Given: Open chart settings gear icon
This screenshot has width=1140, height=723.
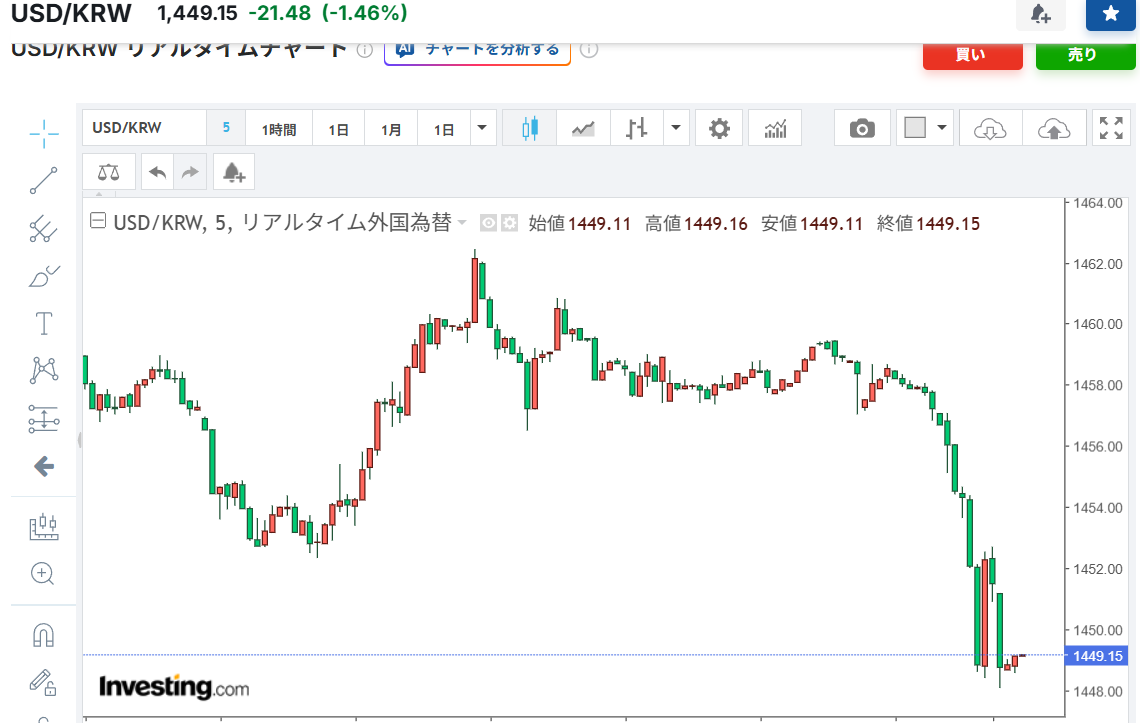Looking at the screenshot, I should [719, 128].
